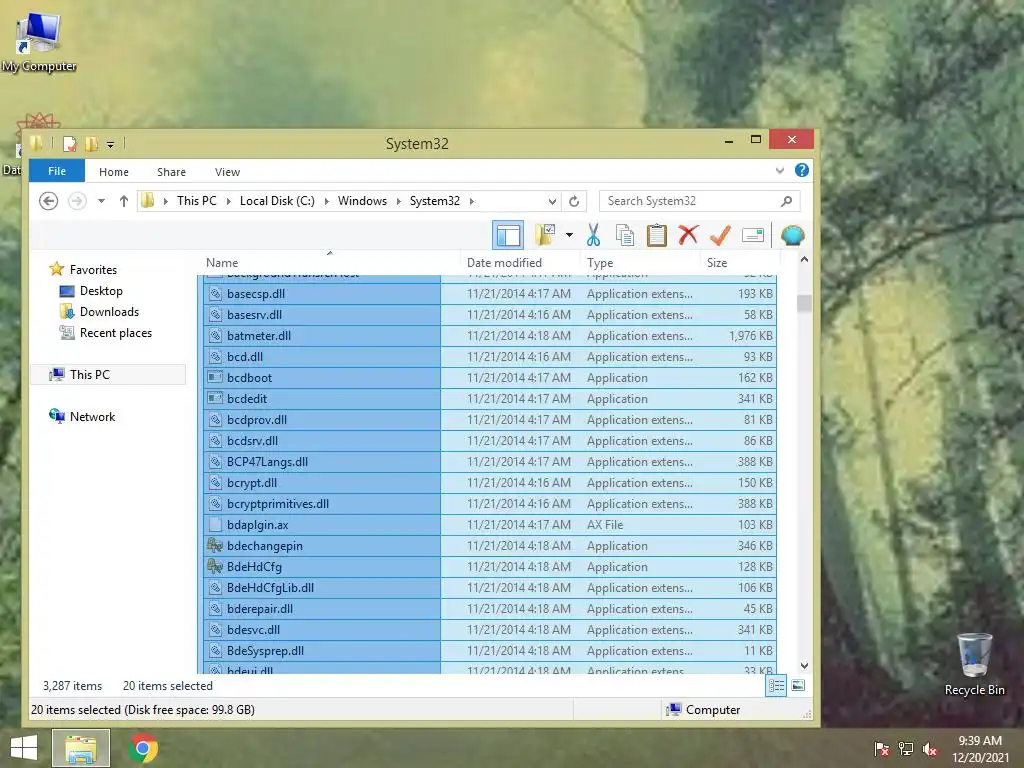Viewport: 1024px width, 768px height.
Task: Go forward with the Forward arrow
Action: 77,200
